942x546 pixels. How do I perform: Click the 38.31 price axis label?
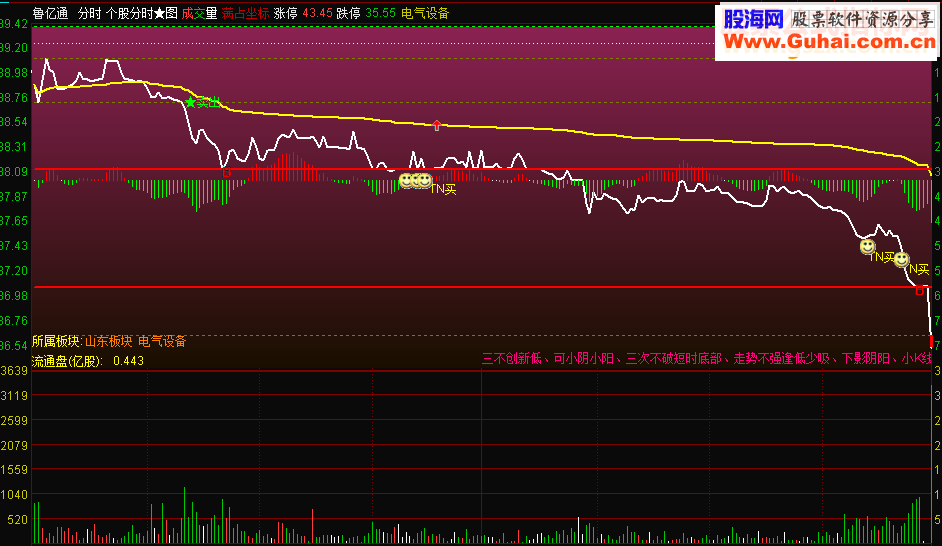click(x=14, y=147)
